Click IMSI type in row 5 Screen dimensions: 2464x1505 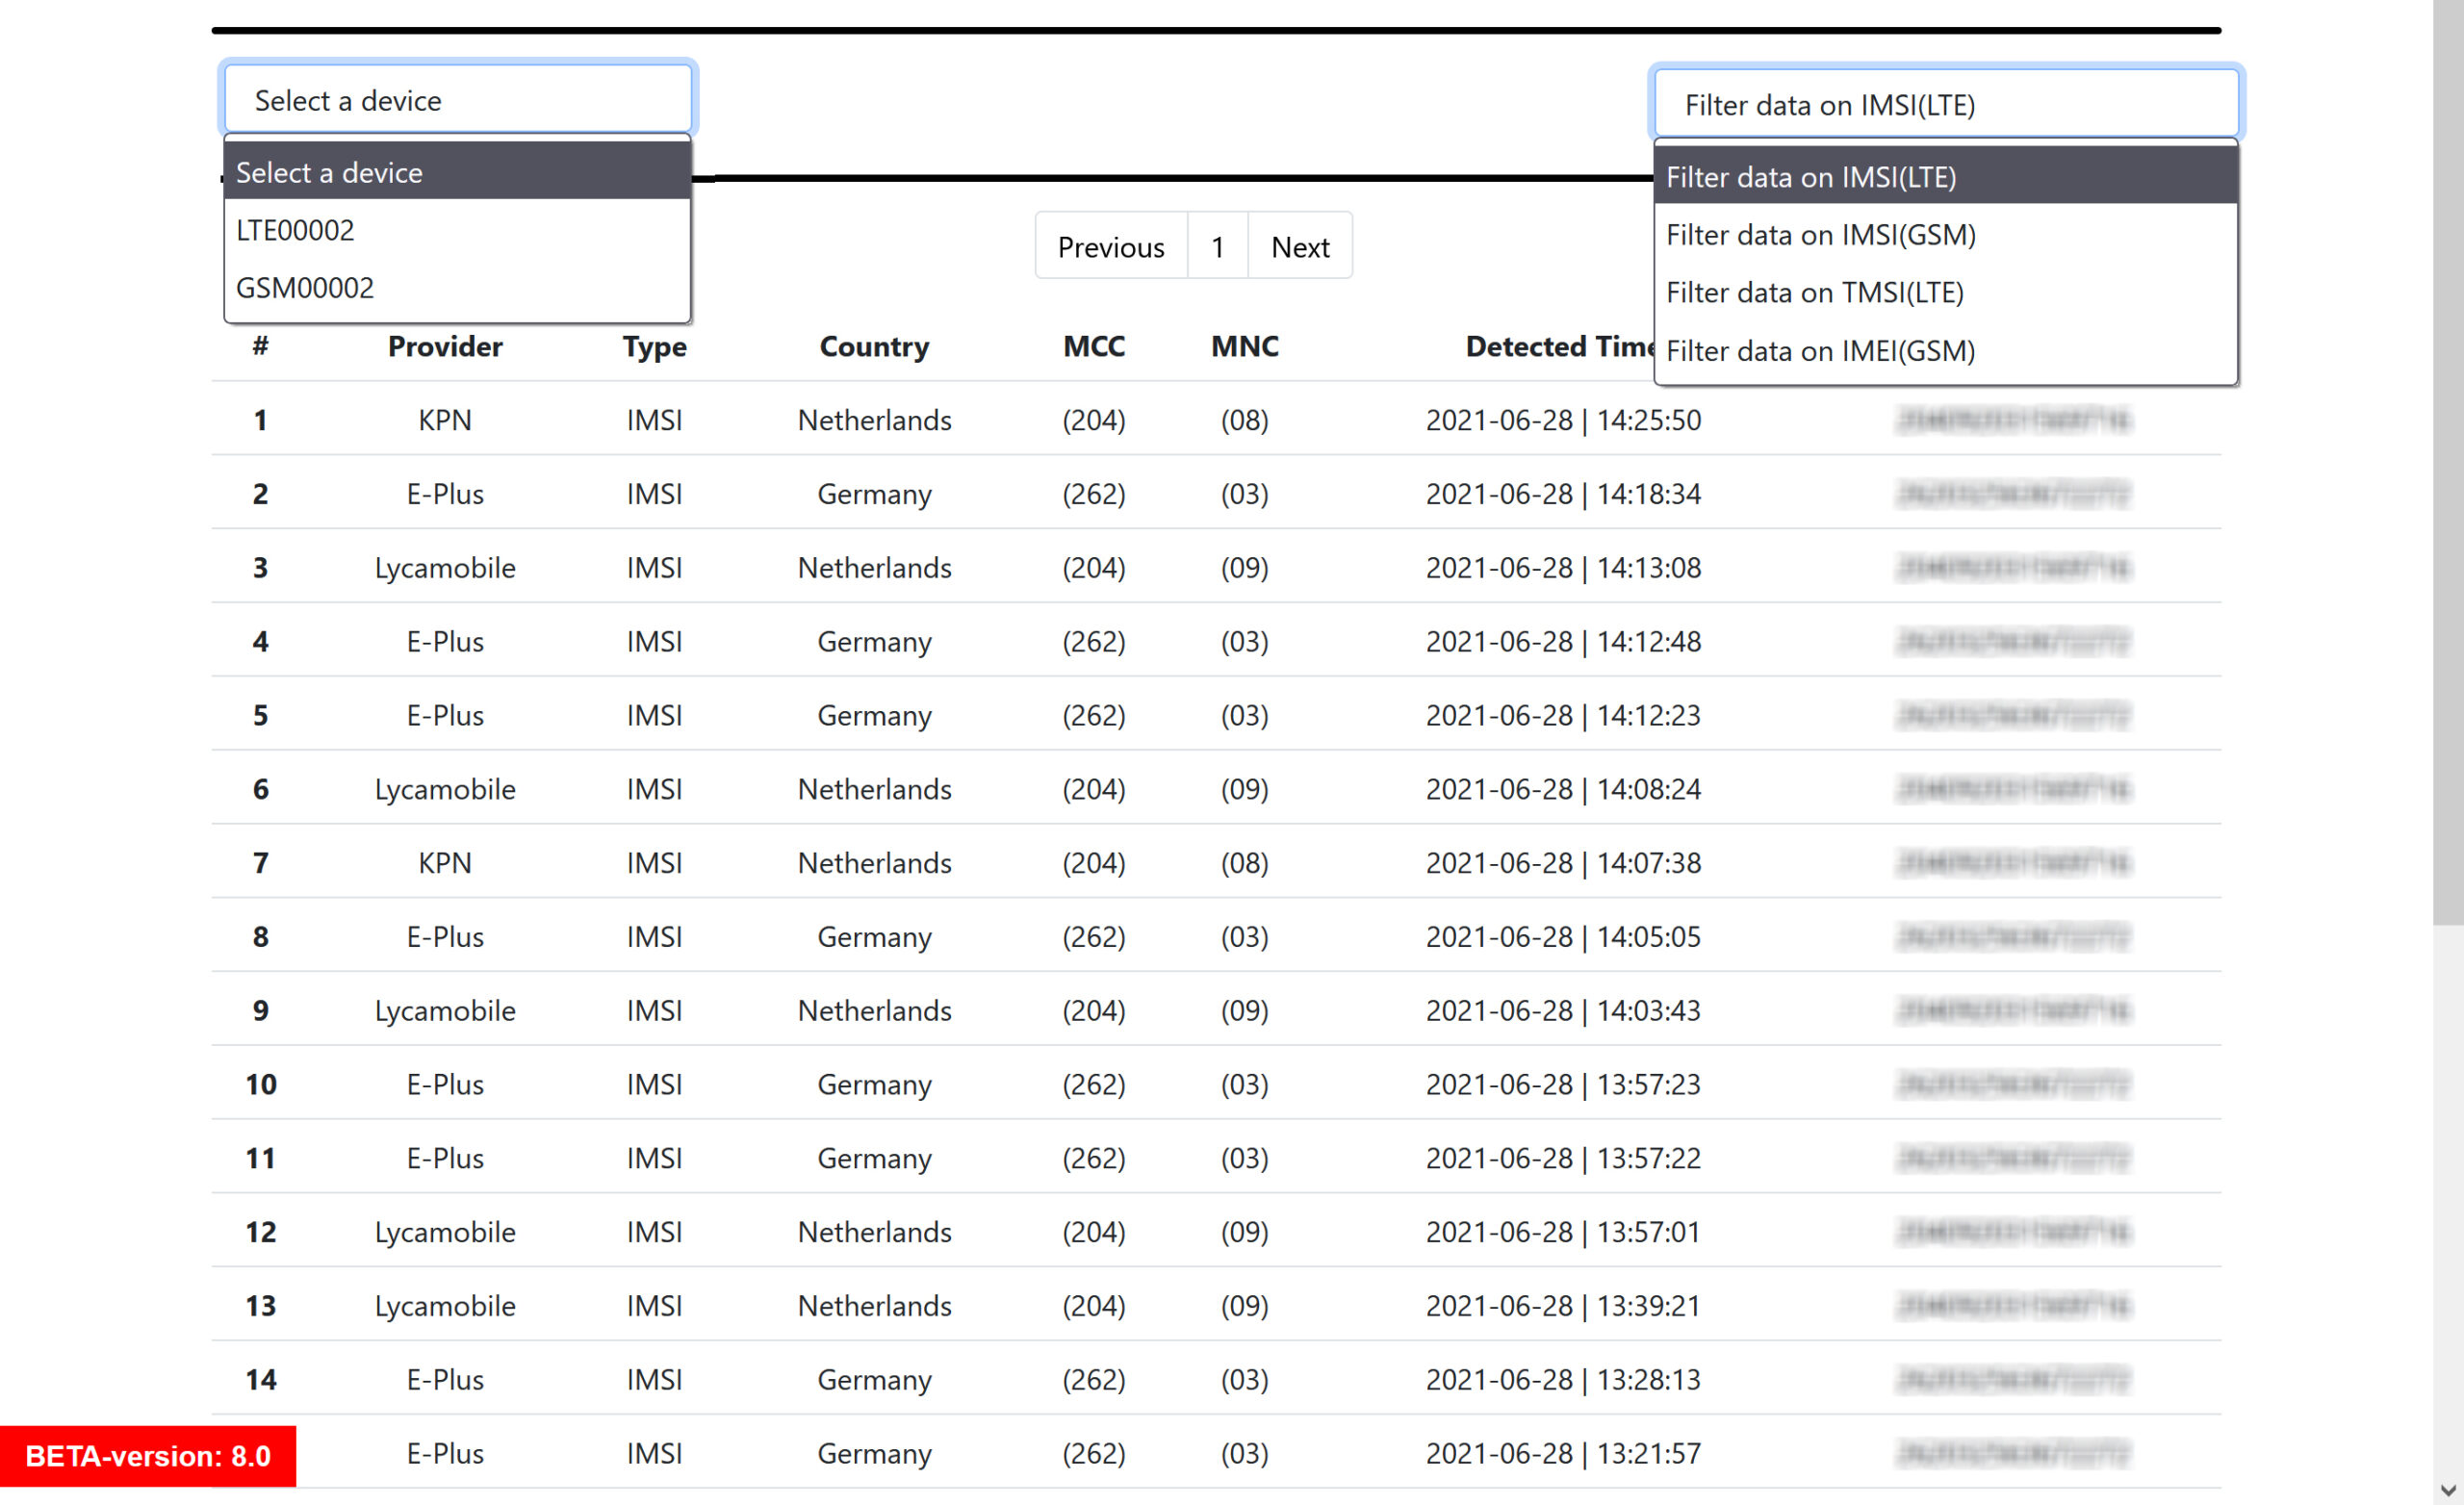[655, 715]
